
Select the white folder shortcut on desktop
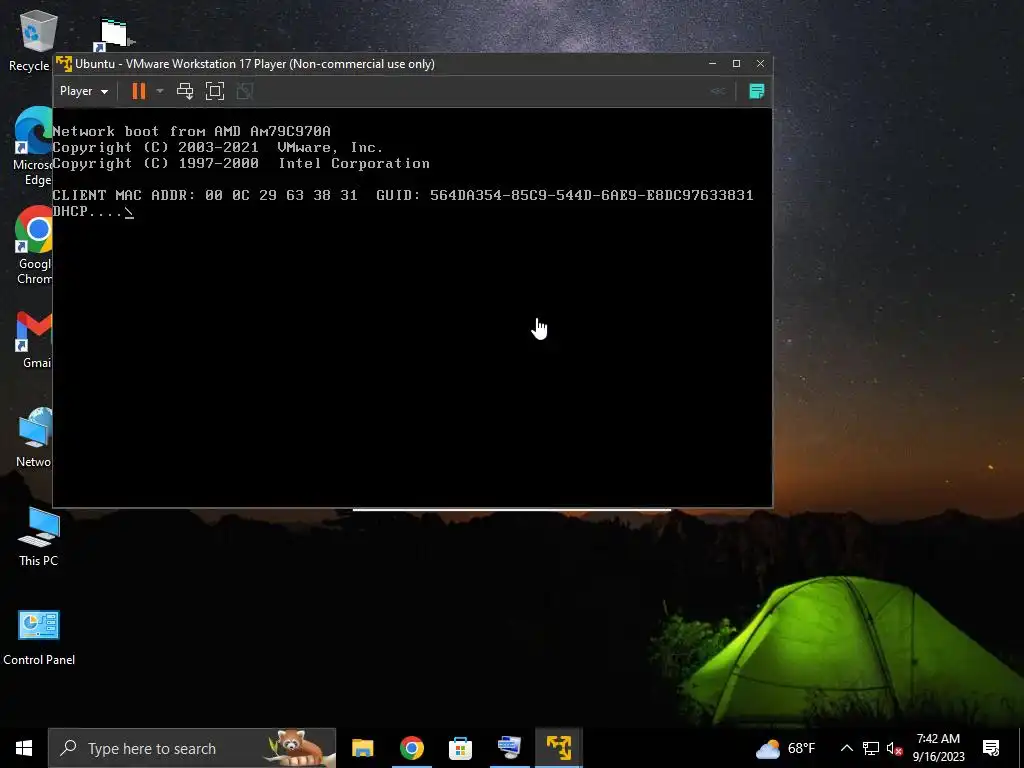[114, 35]
